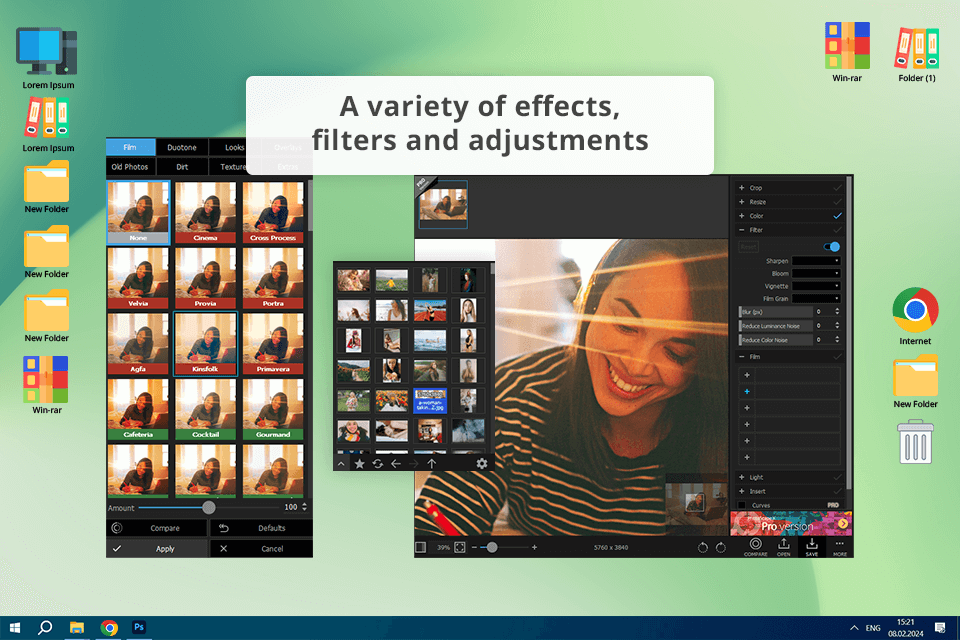The width and height of the screenshot is (960, 640).
Task: Switch to the Duotone tab
Action: click(182, 147)
